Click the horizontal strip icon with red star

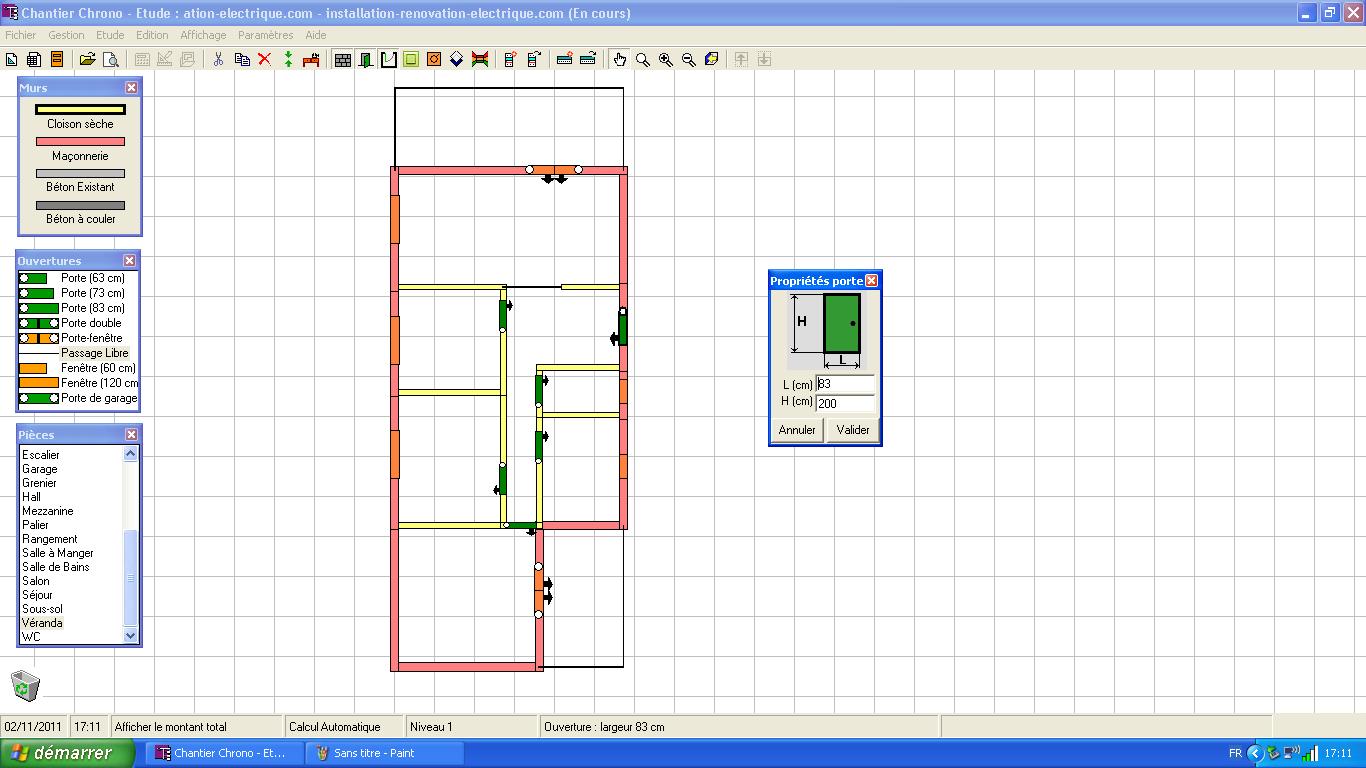(x=565, y=59)
